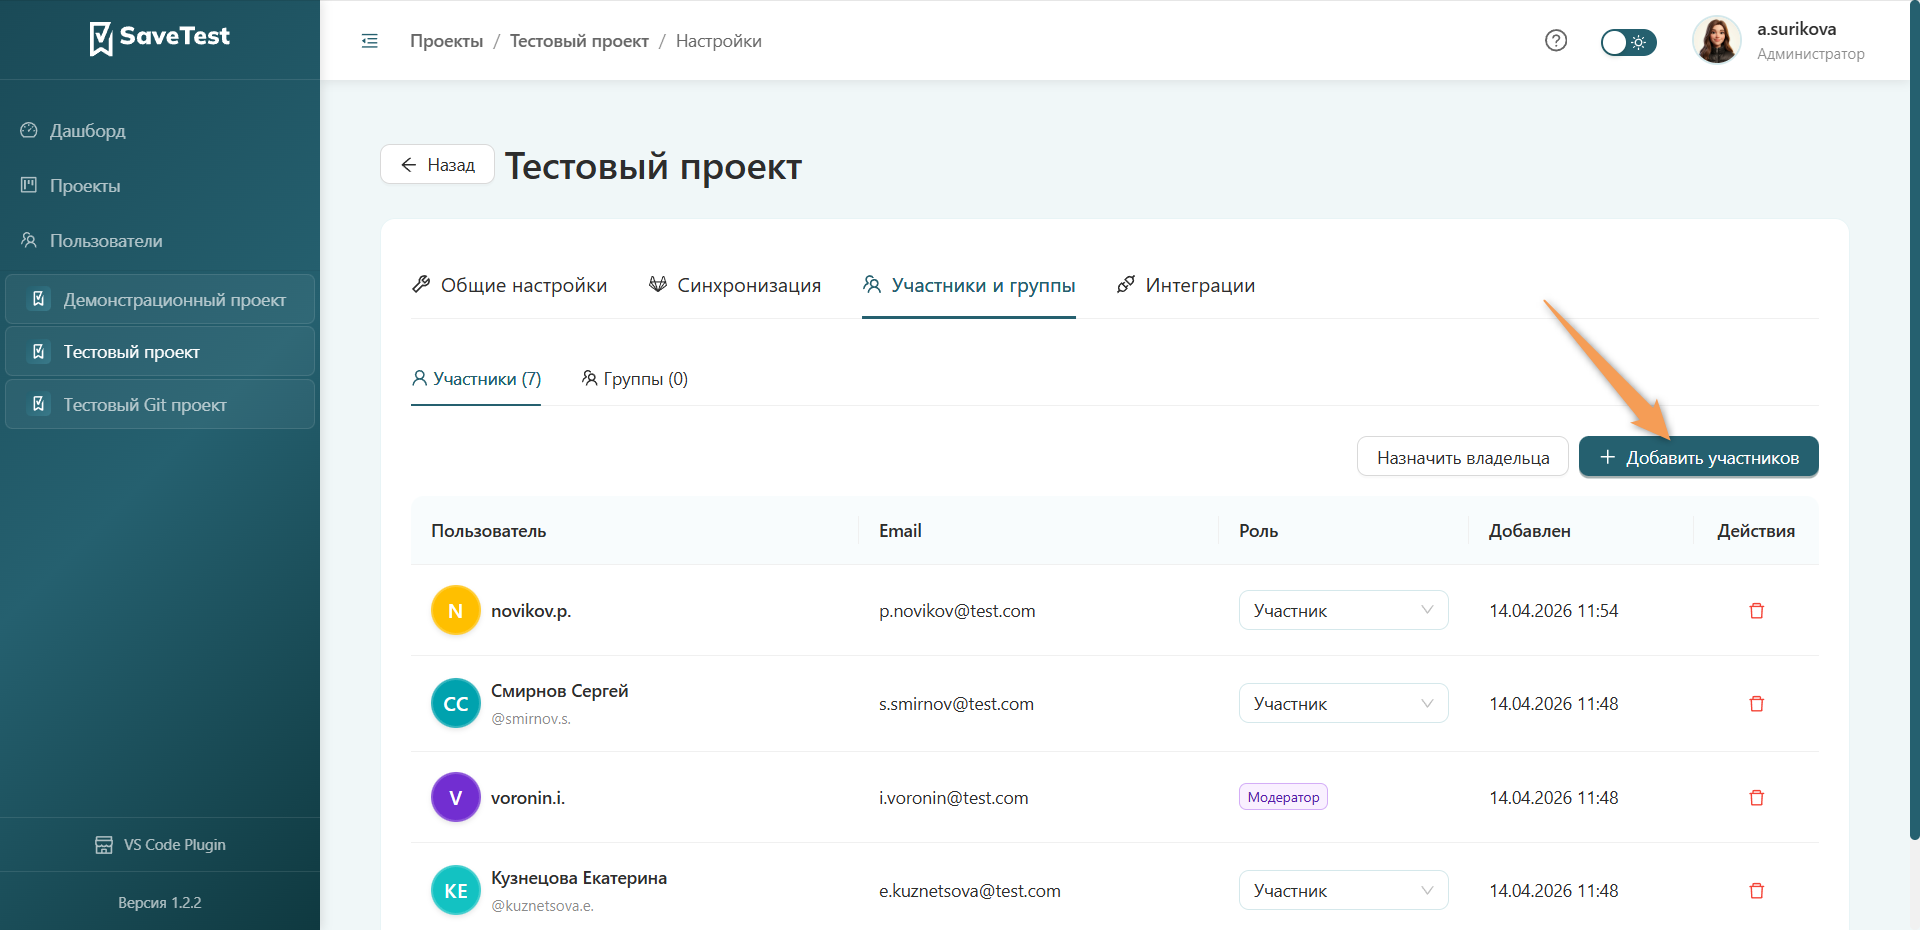Screen dimensions: 1920x930
Task: Click the Добавлен column header
Action: [x=1529, y=531]
